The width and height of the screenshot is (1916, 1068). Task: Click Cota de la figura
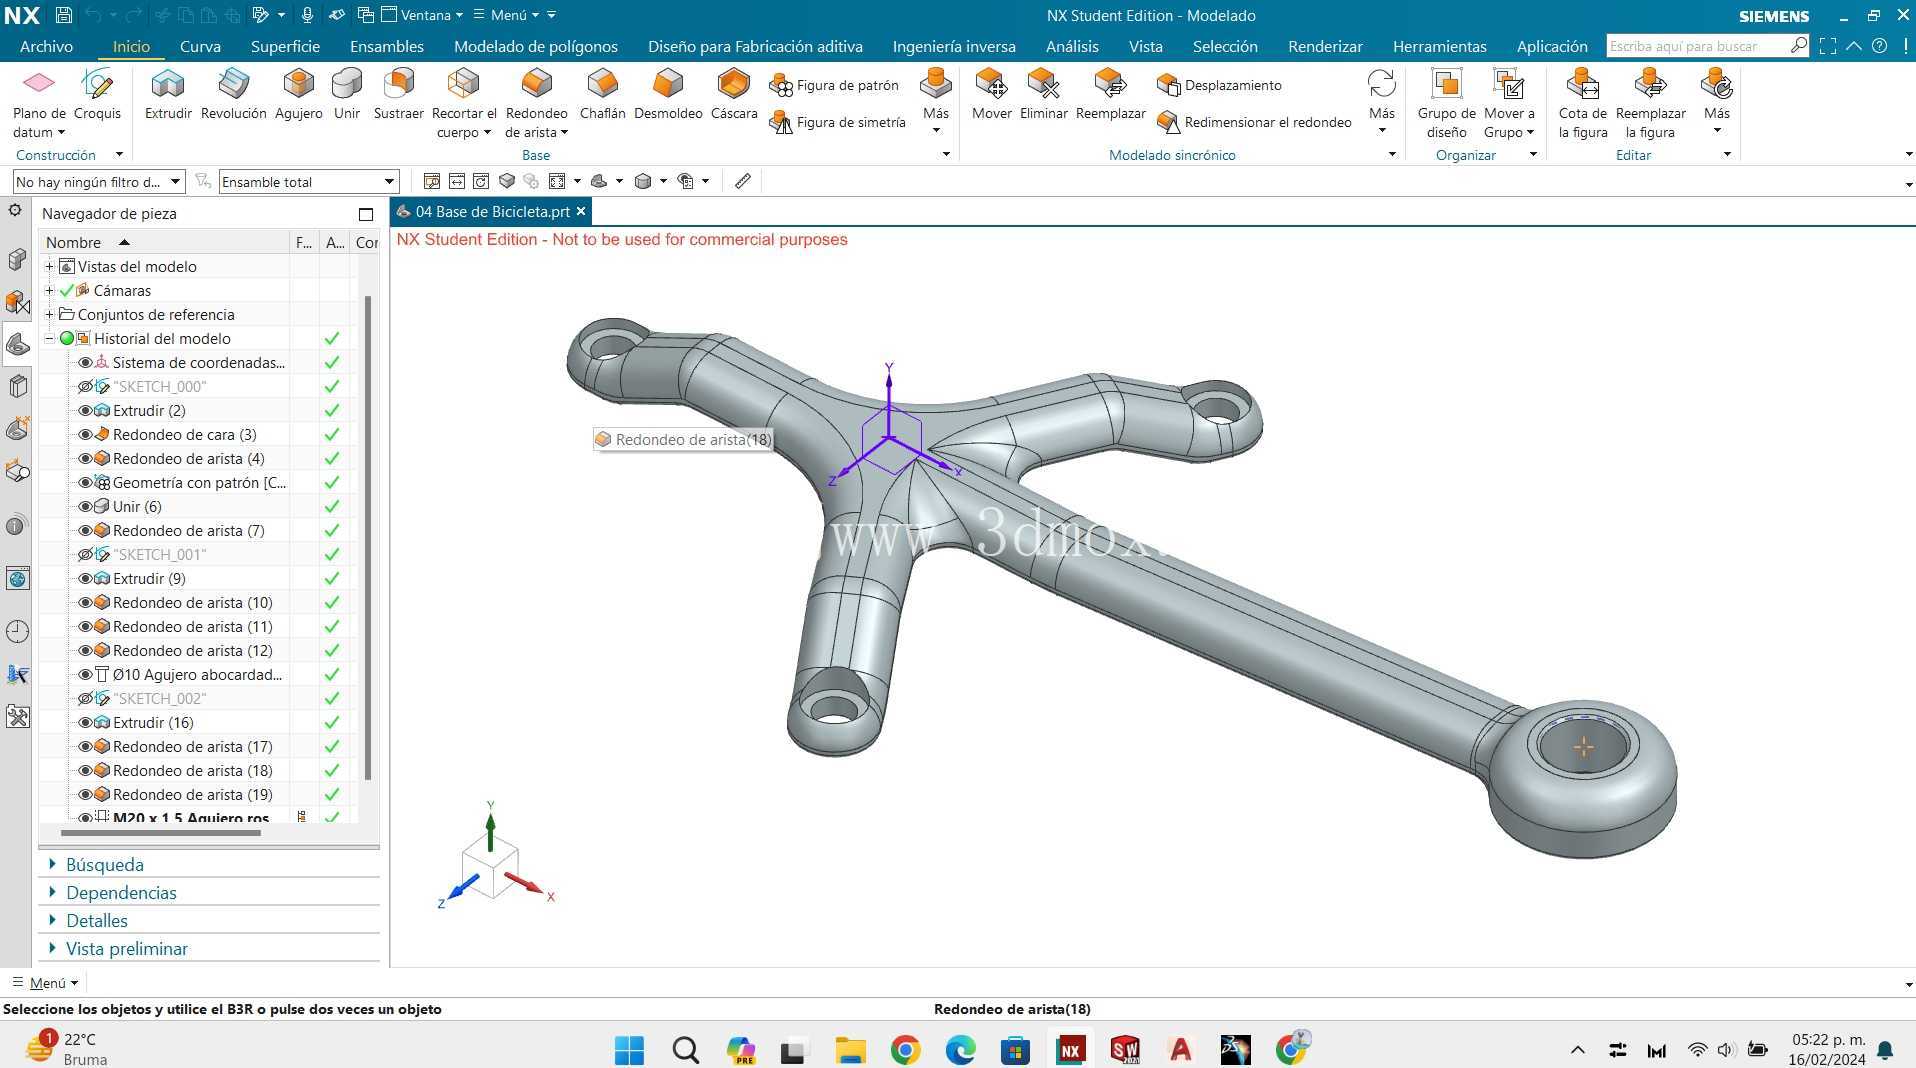point(1582,104)
